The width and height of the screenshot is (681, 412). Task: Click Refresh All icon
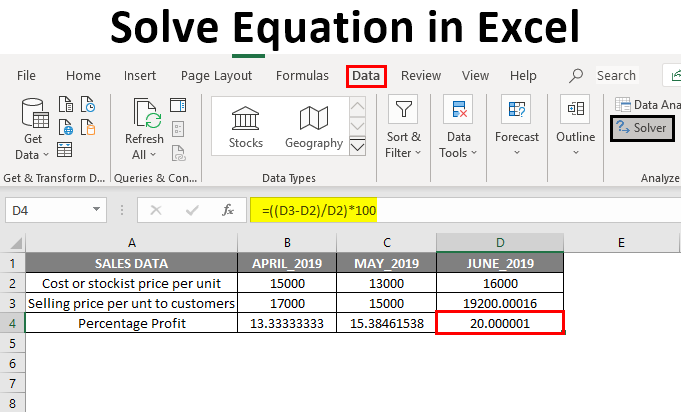pyautogui.click(x=147, y=114)
